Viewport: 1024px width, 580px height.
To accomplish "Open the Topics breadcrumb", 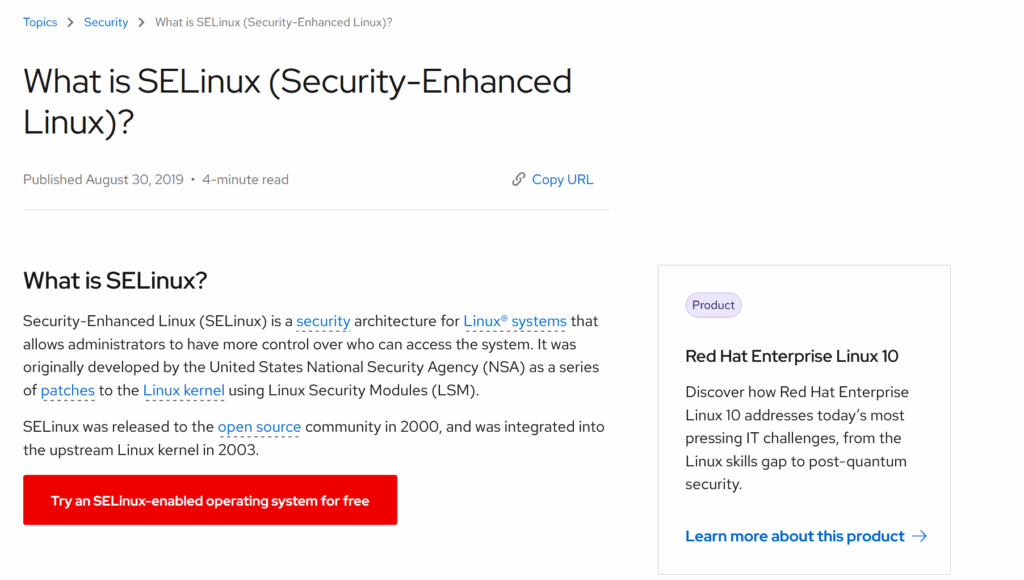I will point(40,23).
